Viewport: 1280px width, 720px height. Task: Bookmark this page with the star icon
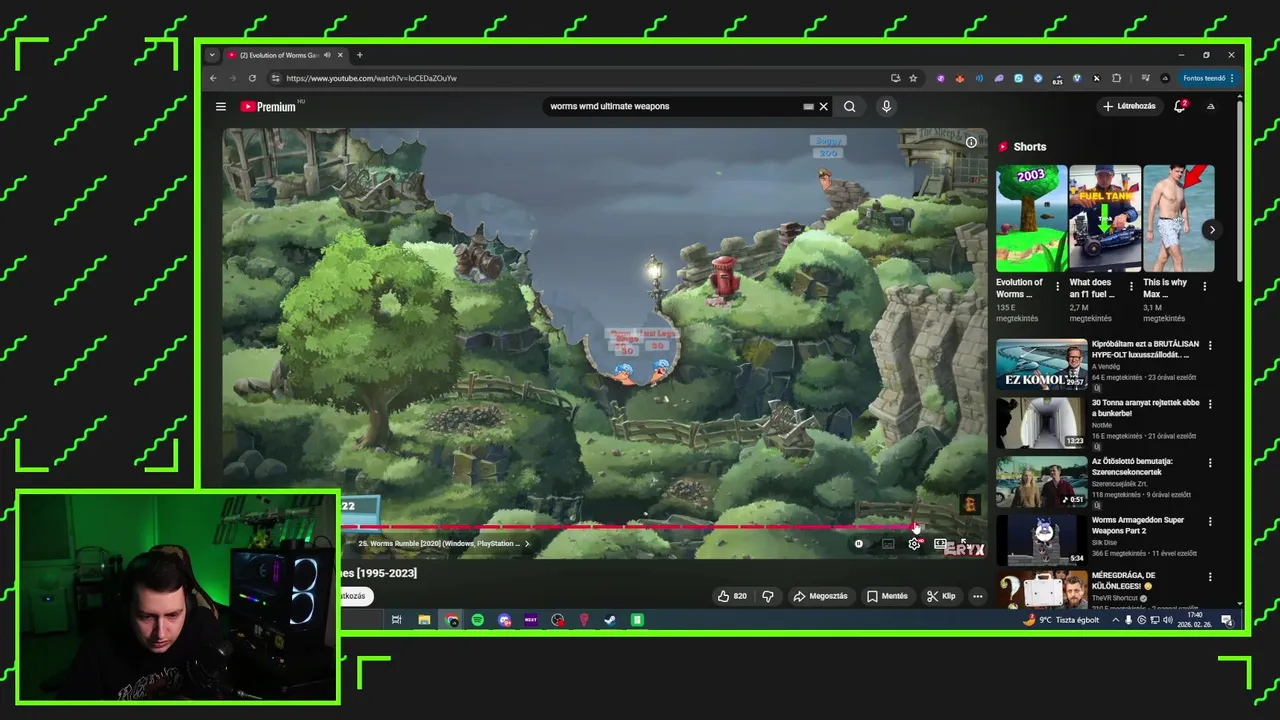pos(913,78)
